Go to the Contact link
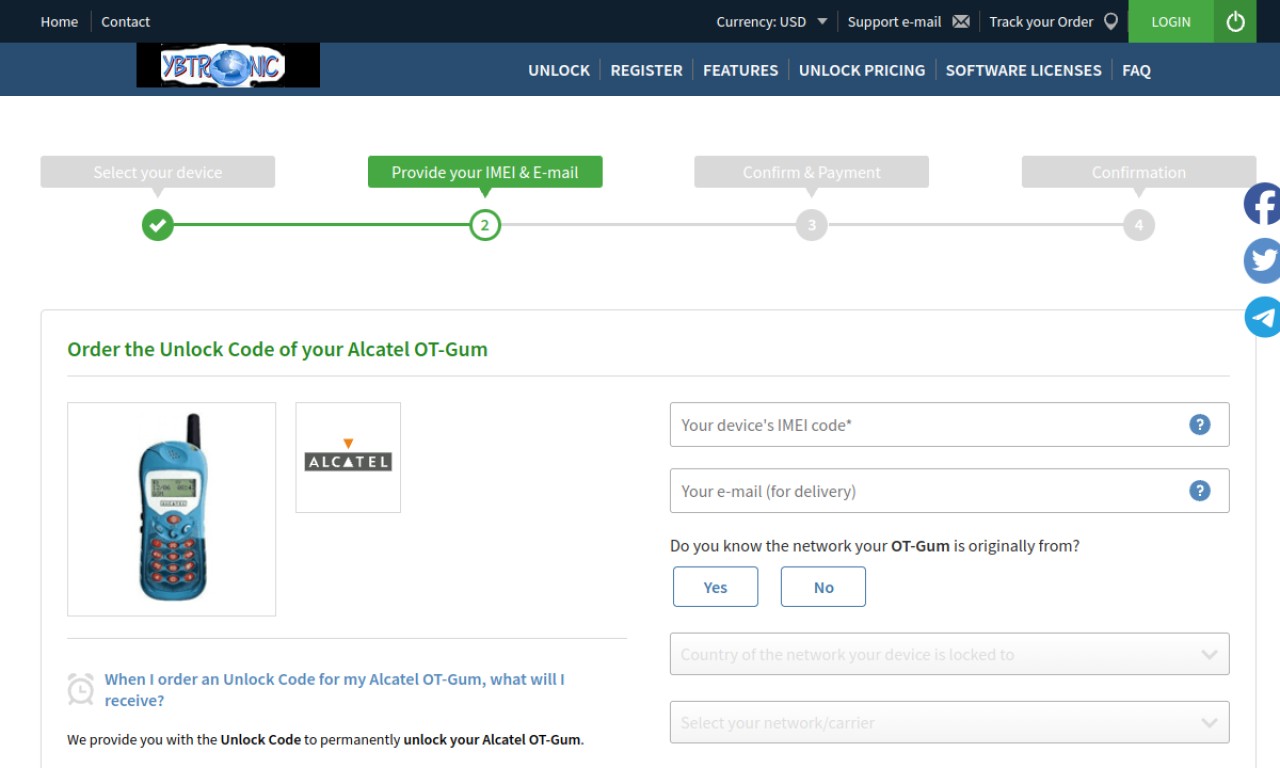 tap(125, 22)
